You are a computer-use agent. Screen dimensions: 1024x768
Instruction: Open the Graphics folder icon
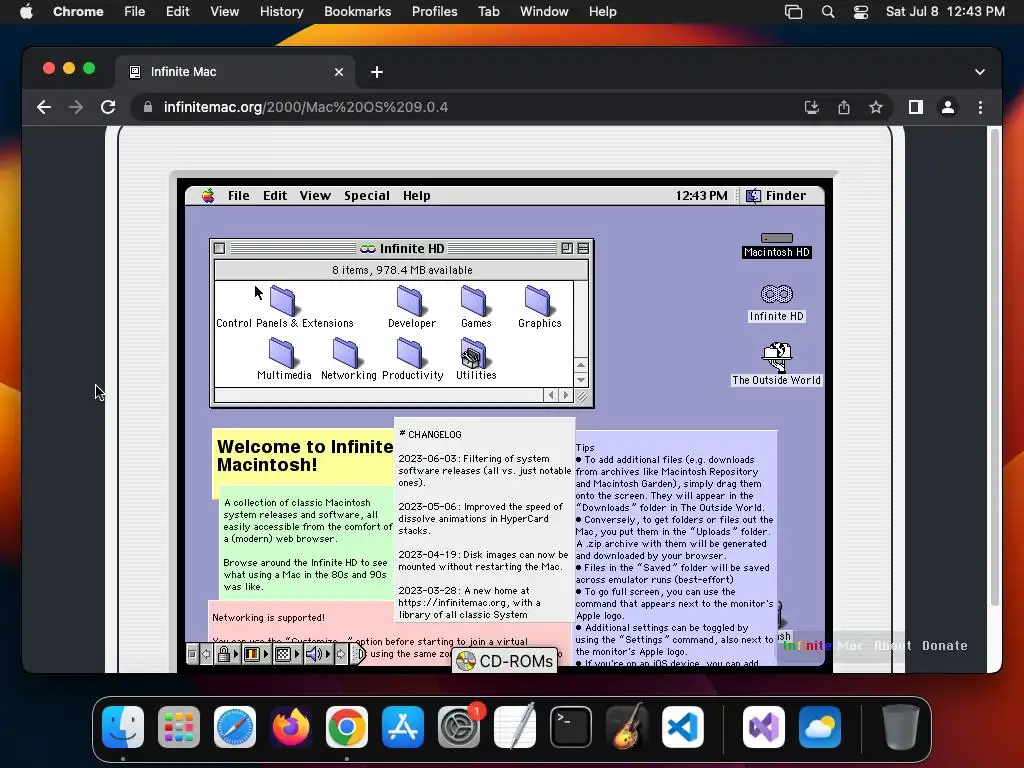coord(538,301)
